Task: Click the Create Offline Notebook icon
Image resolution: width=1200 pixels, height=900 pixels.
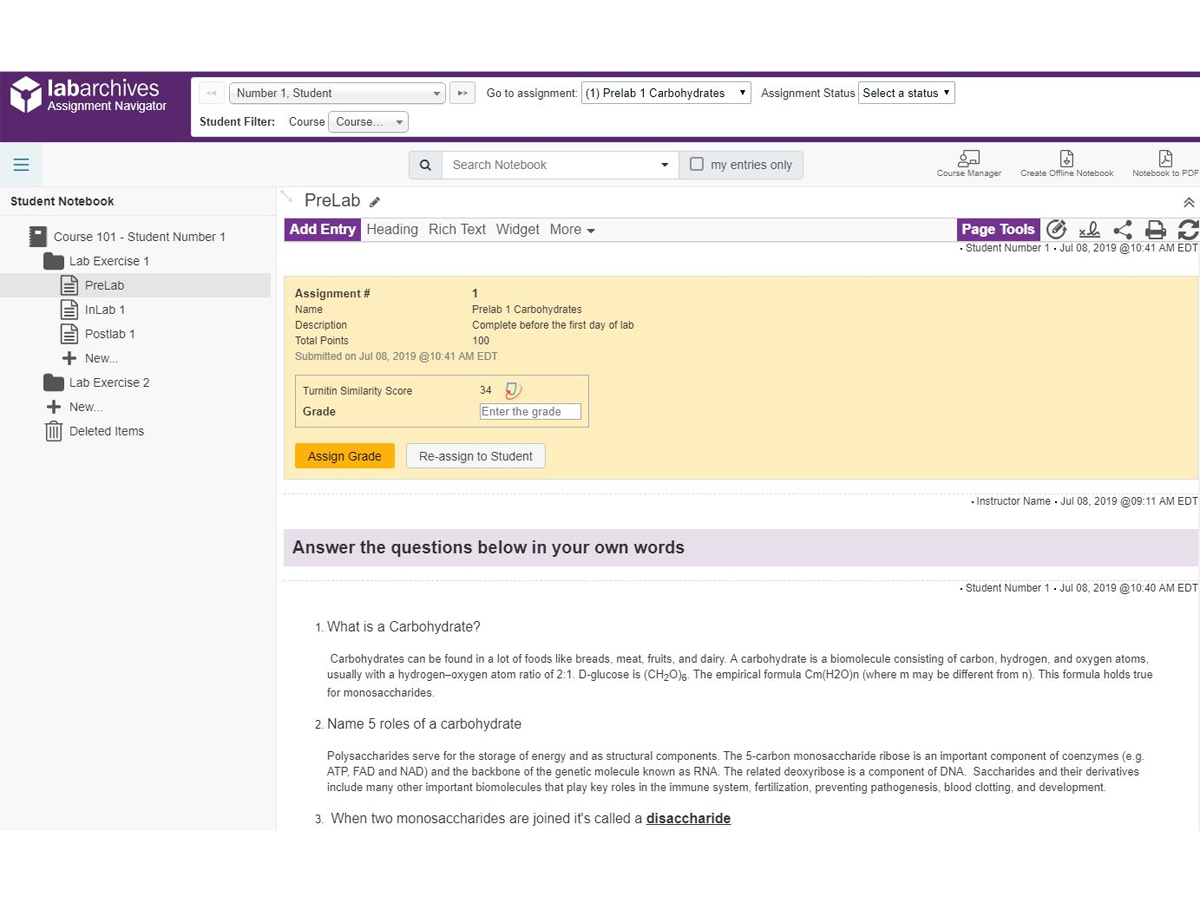Action: click(x=1066, y=159)
